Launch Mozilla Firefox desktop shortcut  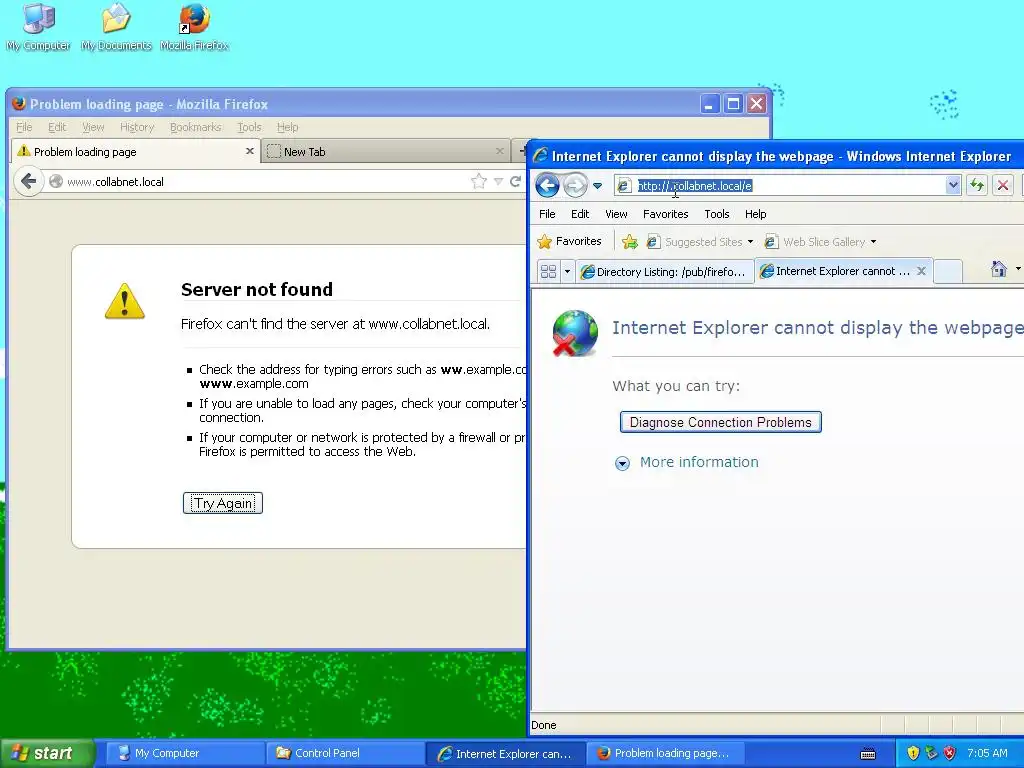pos(195,27)
